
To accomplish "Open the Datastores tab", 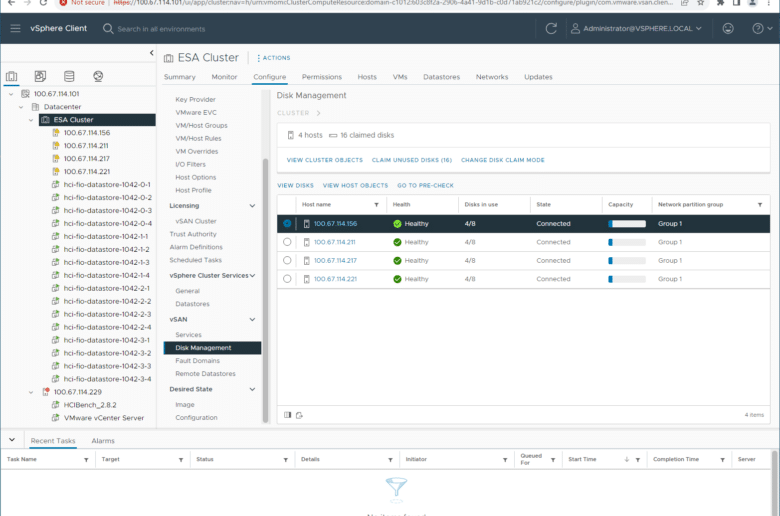I will pyautogui.click(x=441, y=77).
